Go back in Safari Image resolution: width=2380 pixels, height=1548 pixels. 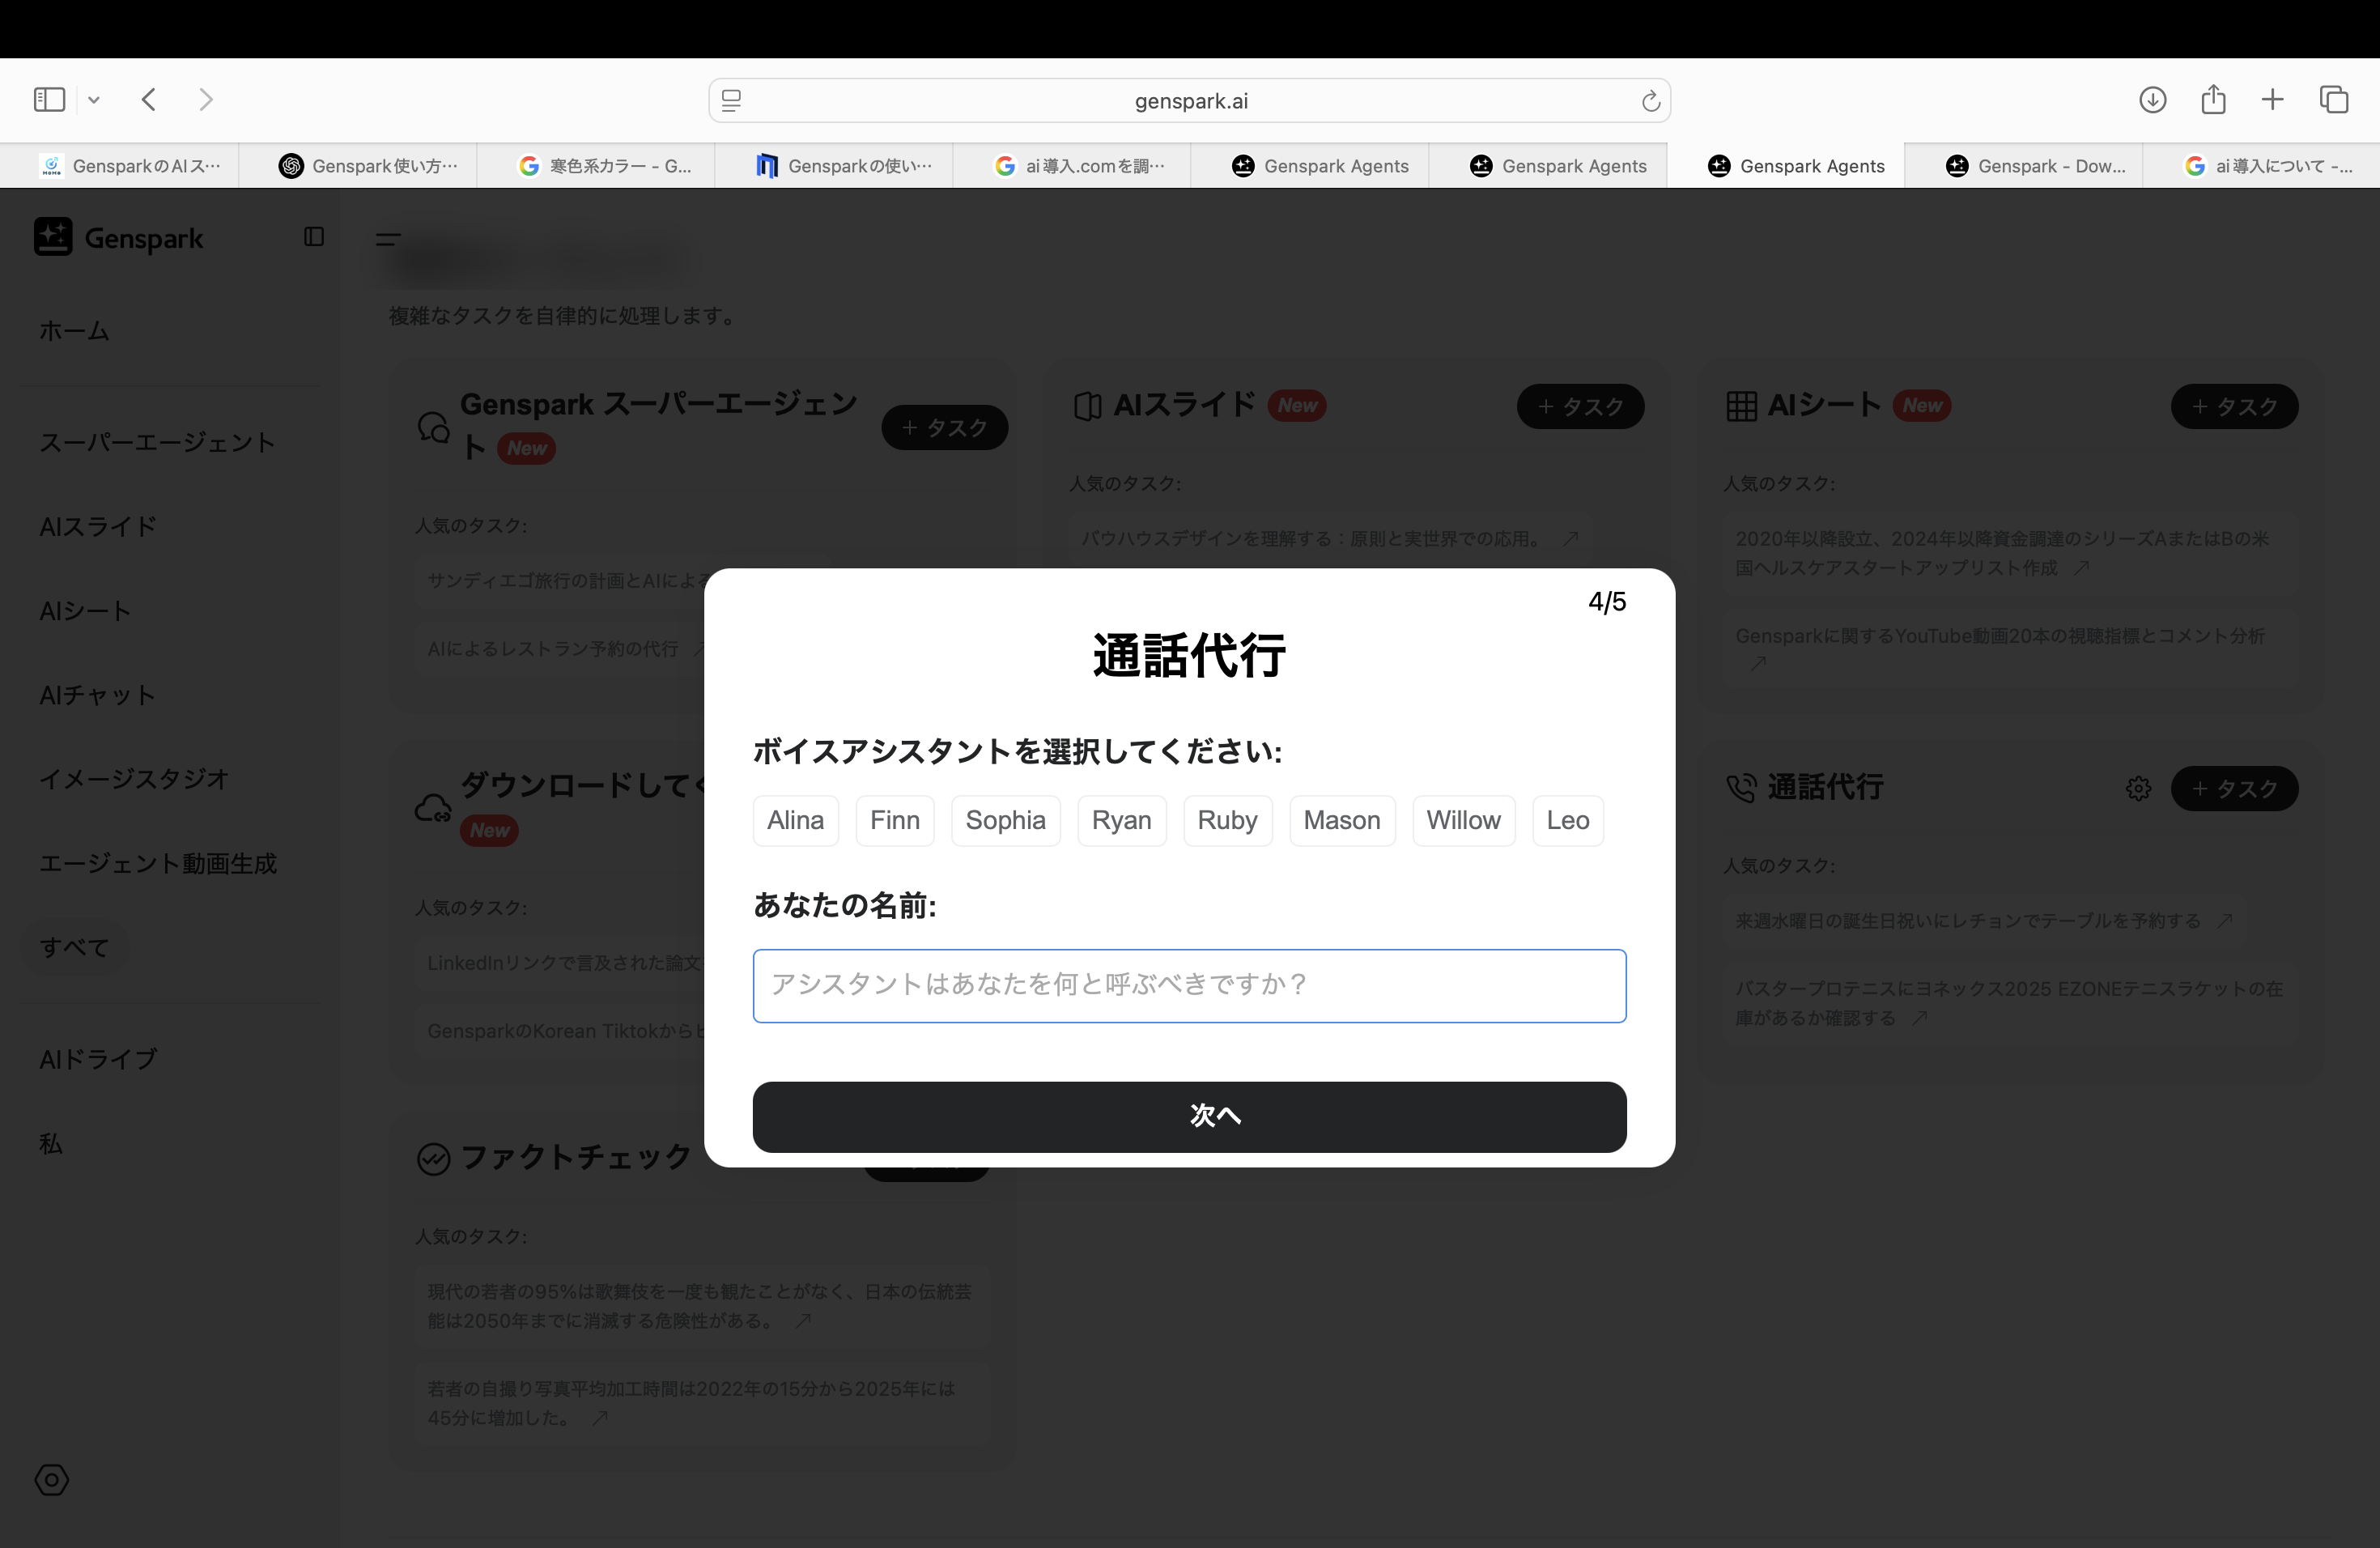(149, 99)
